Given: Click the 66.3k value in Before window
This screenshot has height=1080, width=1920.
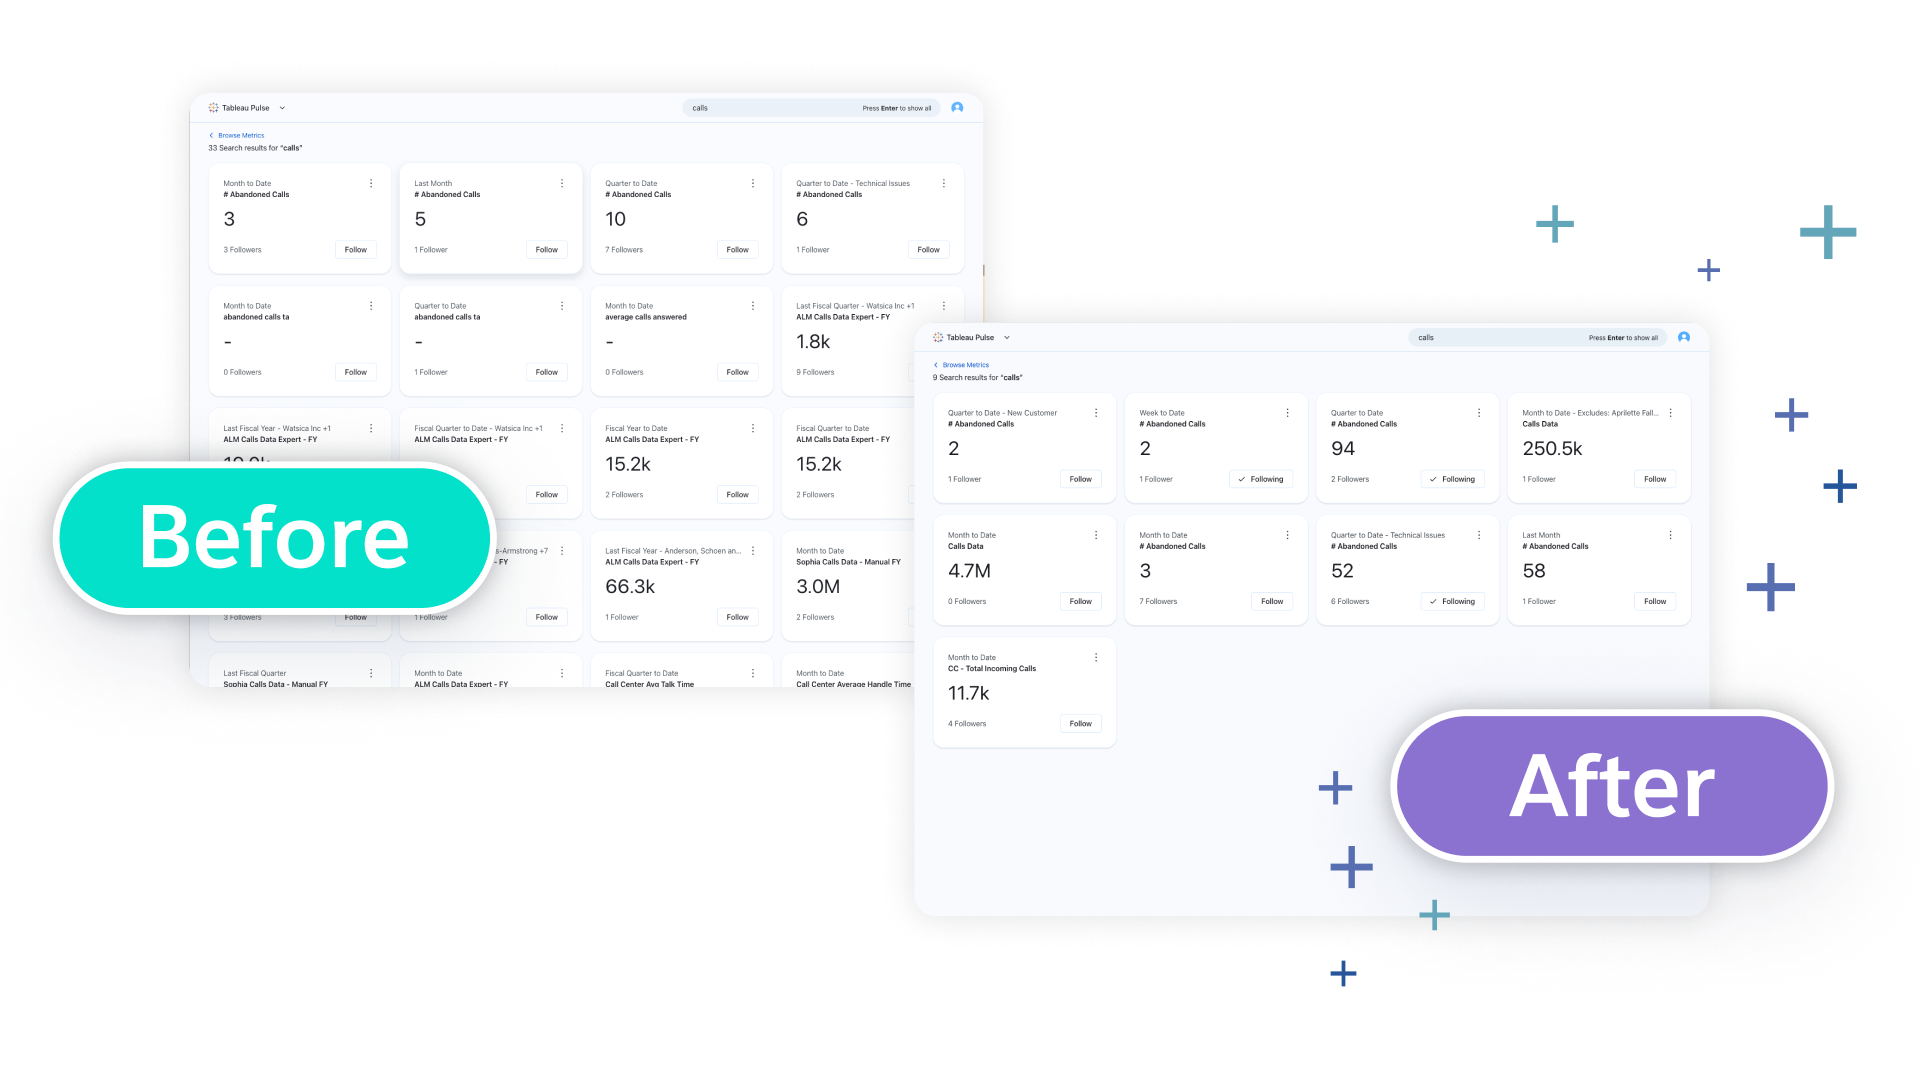Looking at the screenshot, I should click(x=630, y=587).
